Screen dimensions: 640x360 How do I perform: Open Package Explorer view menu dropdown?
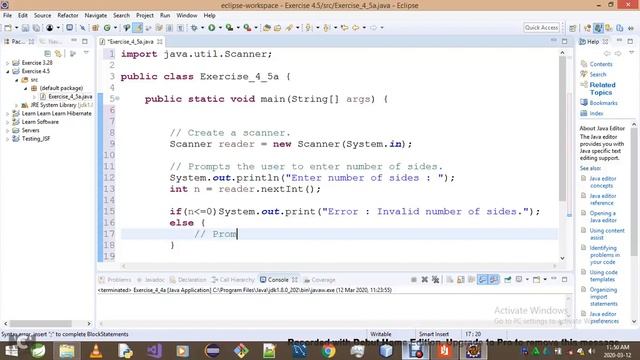click(x=86, y=53)
